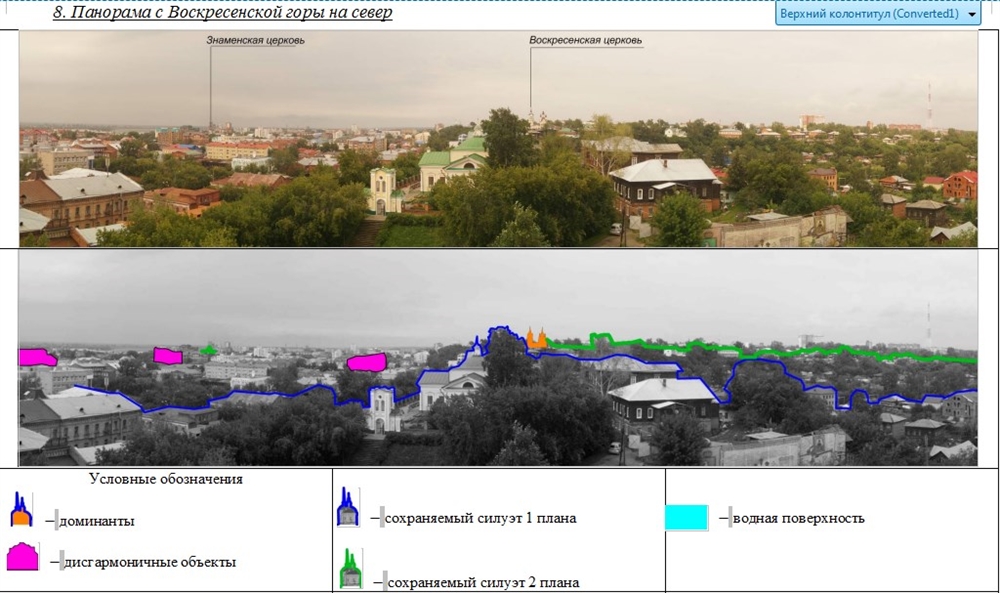This screenshot has width=1000, height=593.
Task: Click the heading Панорама с Воскресенской горы
Action: pyautogui.click(x=222, y=14)
